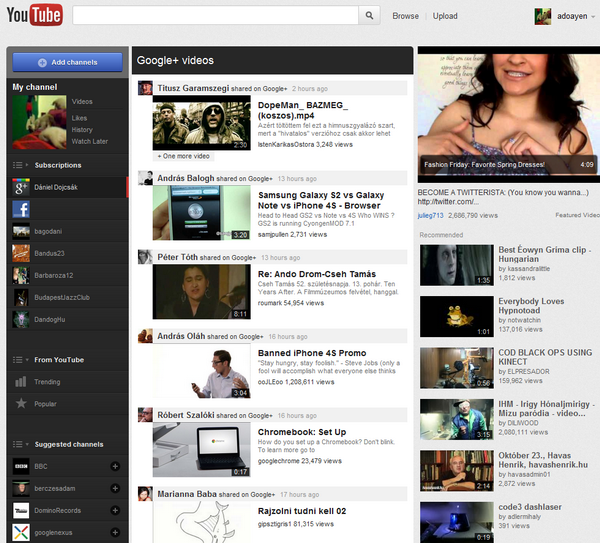Click Péter Tóth profile picture
The height and width of the screenshot is (543, 600).
pos(145,257)
